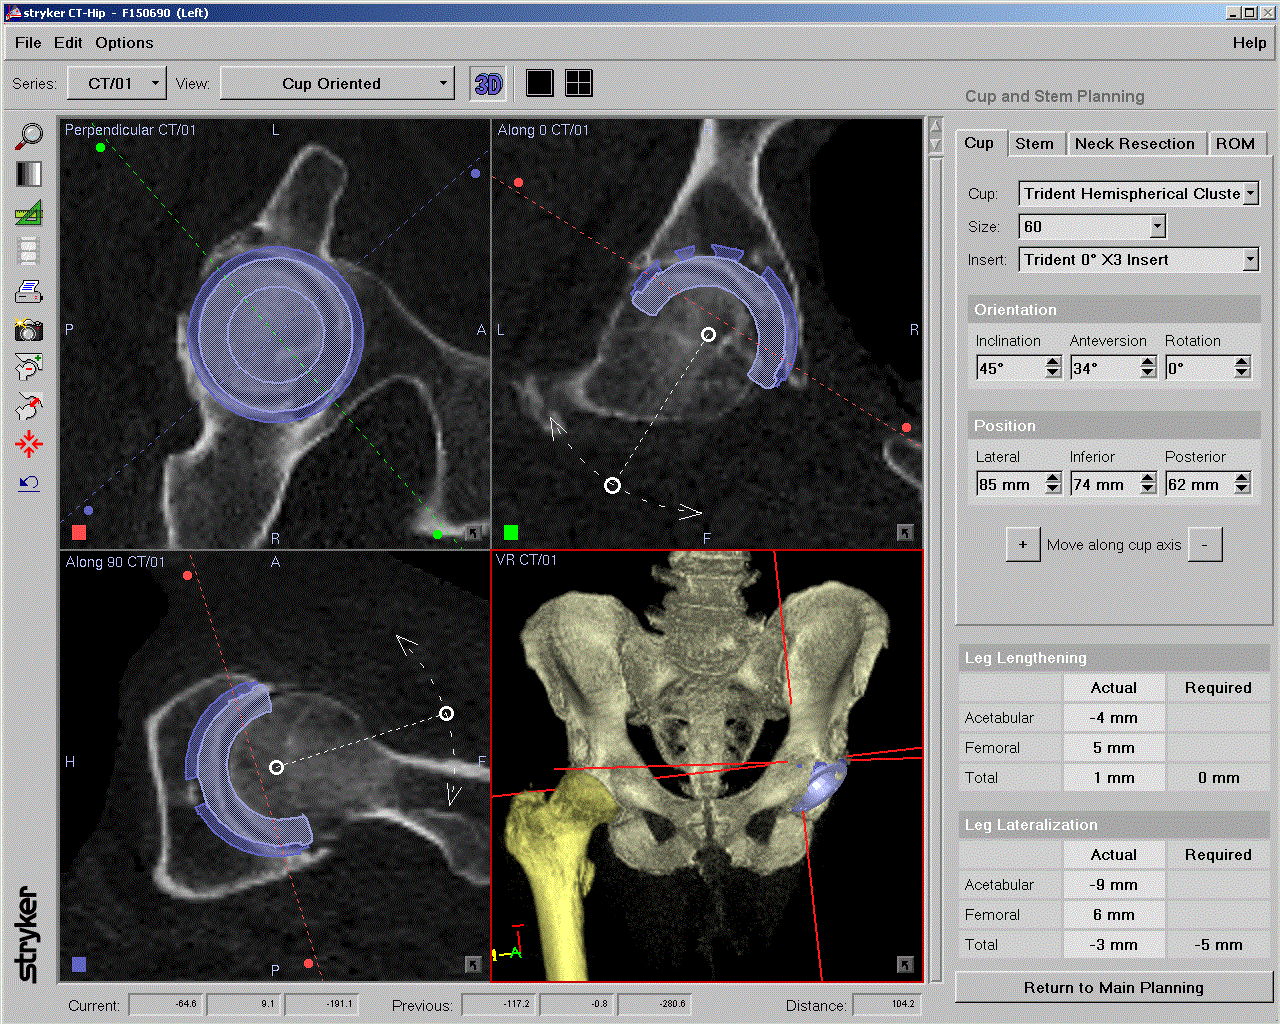This screenshot has width=1280, height=1024.
Task: Adjust the Inferior 74 mm spinner arrows
Action: coord(1148,484)
